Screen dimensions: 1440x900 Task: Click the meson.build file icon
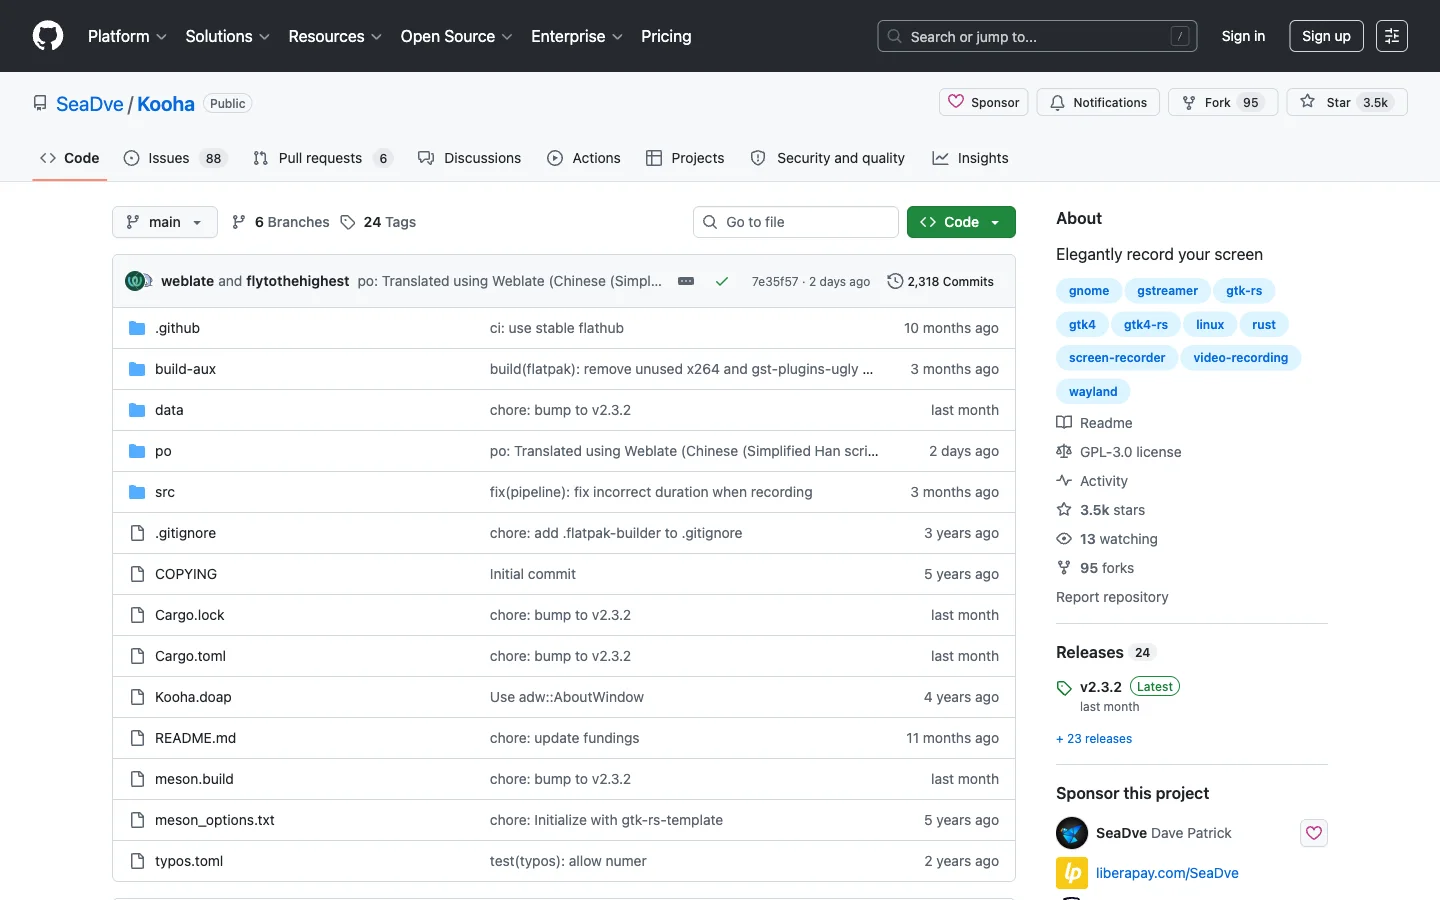click(x=137, y=779)
